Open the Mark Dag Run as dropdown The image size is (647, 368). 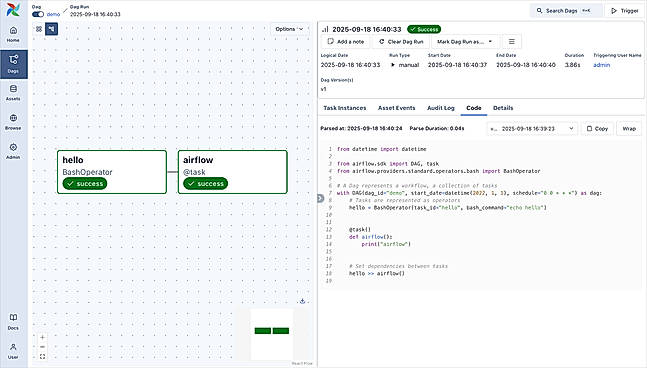pyautogui.click(x=465, y=42)
